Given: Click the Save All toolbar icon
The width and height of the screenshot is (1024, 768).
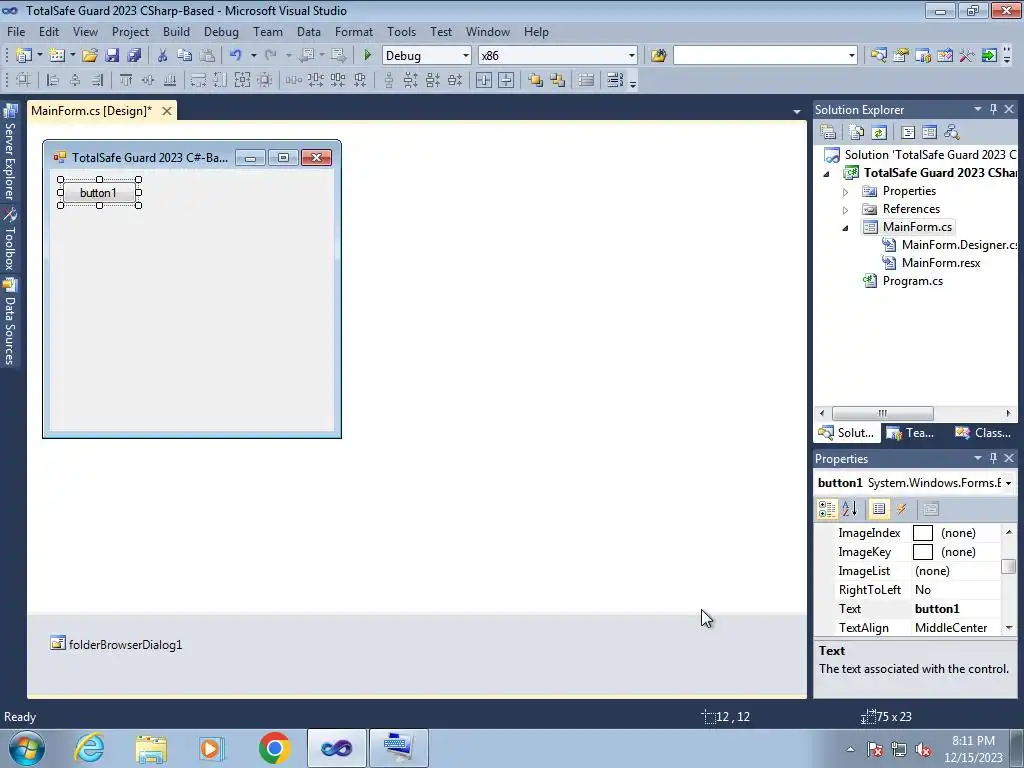Looking at the screenshot, I should coord(134,56).
